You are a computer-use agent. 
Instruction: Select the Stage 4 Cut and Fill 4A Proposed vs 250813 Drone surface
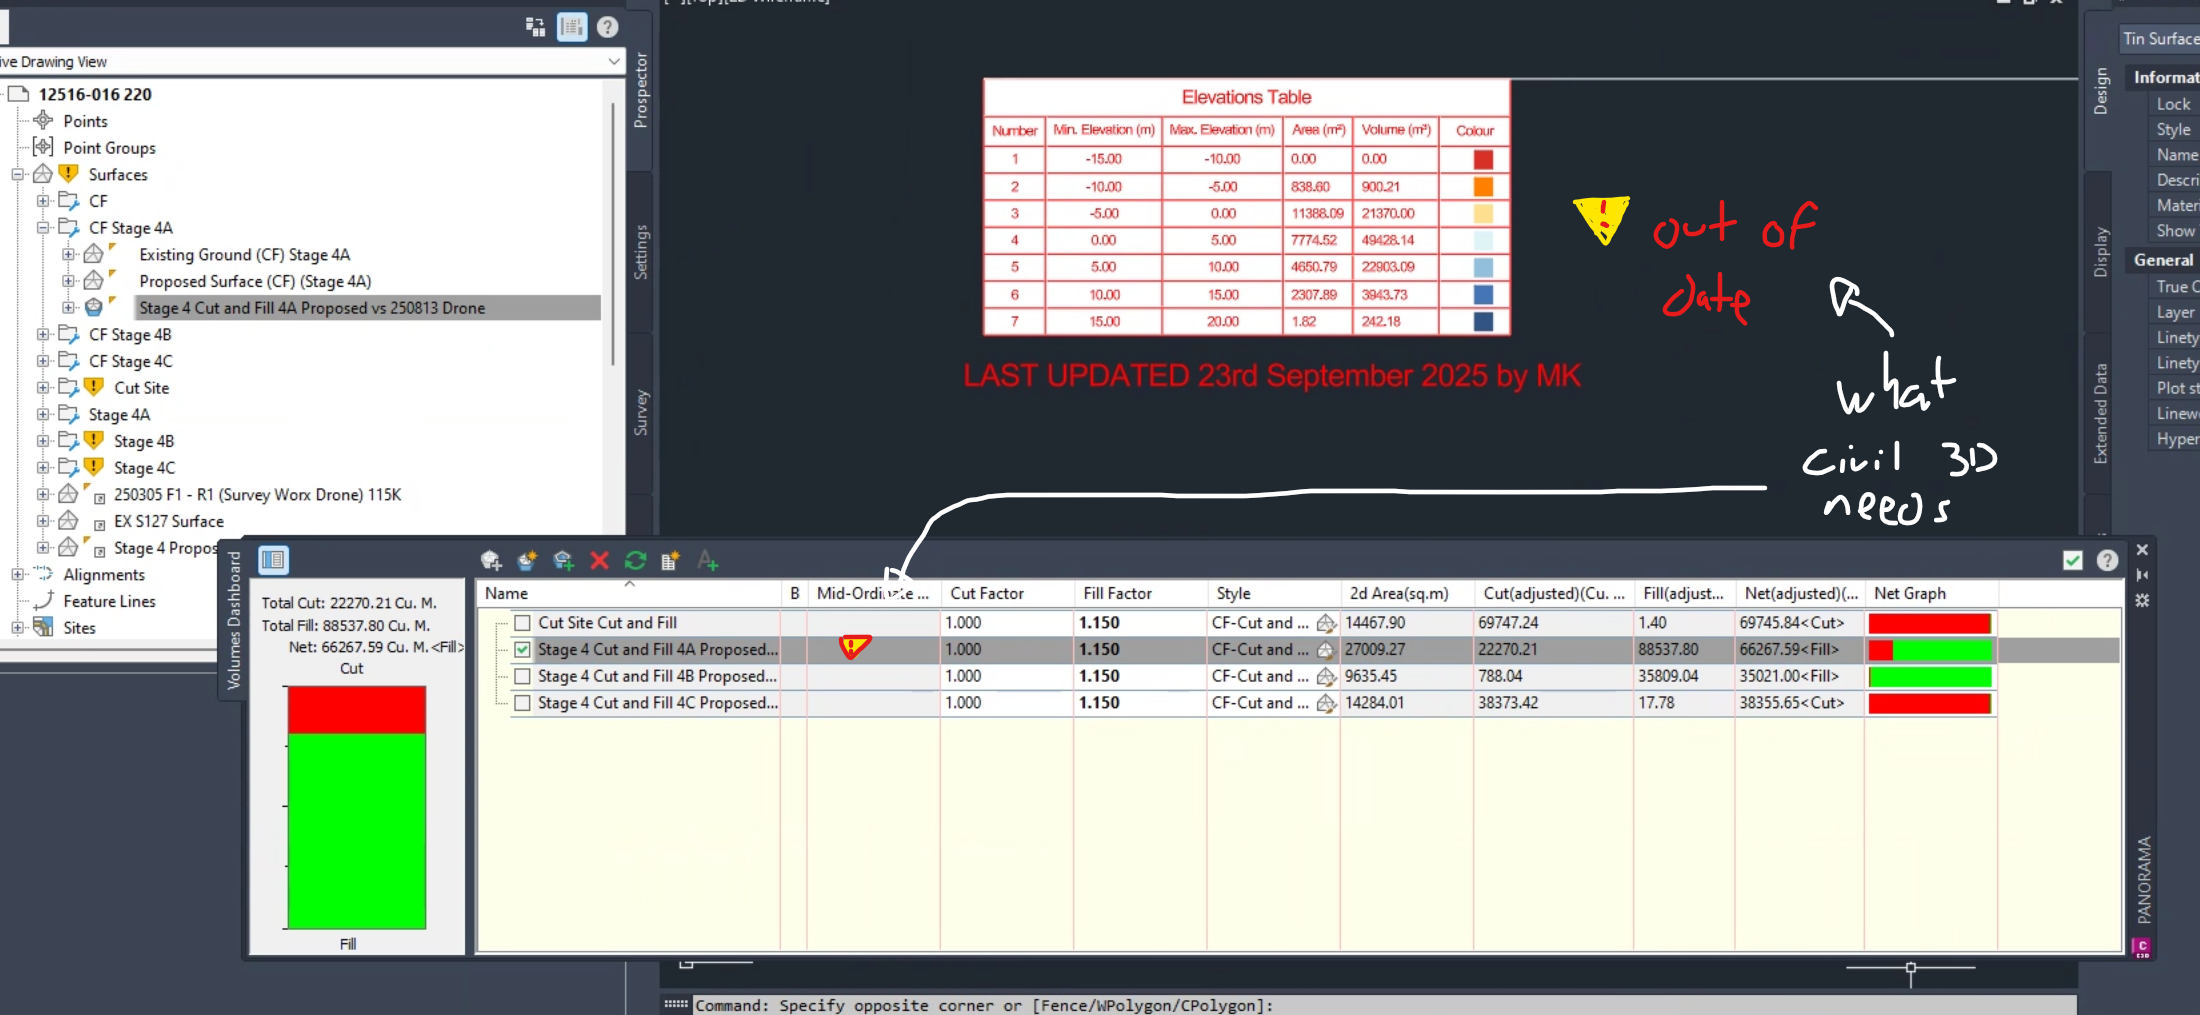coord(310,307)
